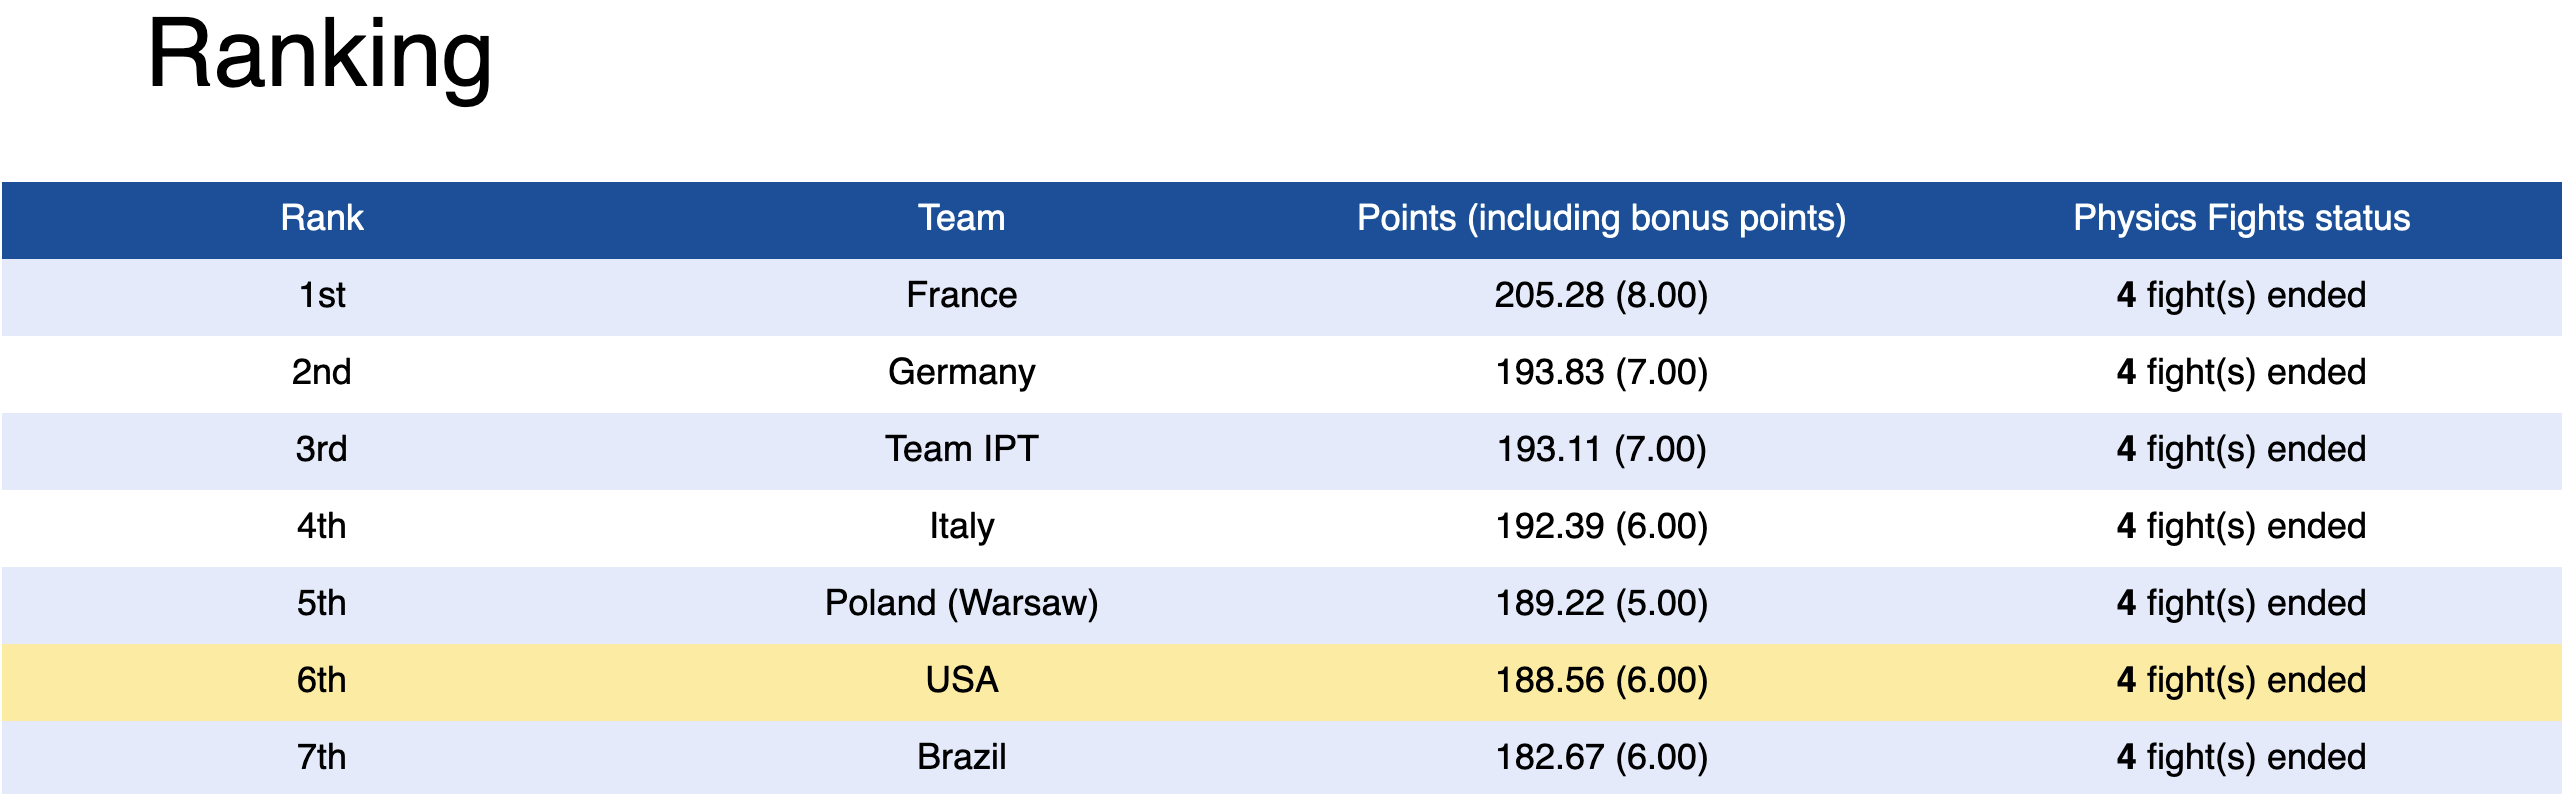Click the 188.56 (6.00) points cell
This screenshot has height=794, width=2564.
coord(1601,680)
